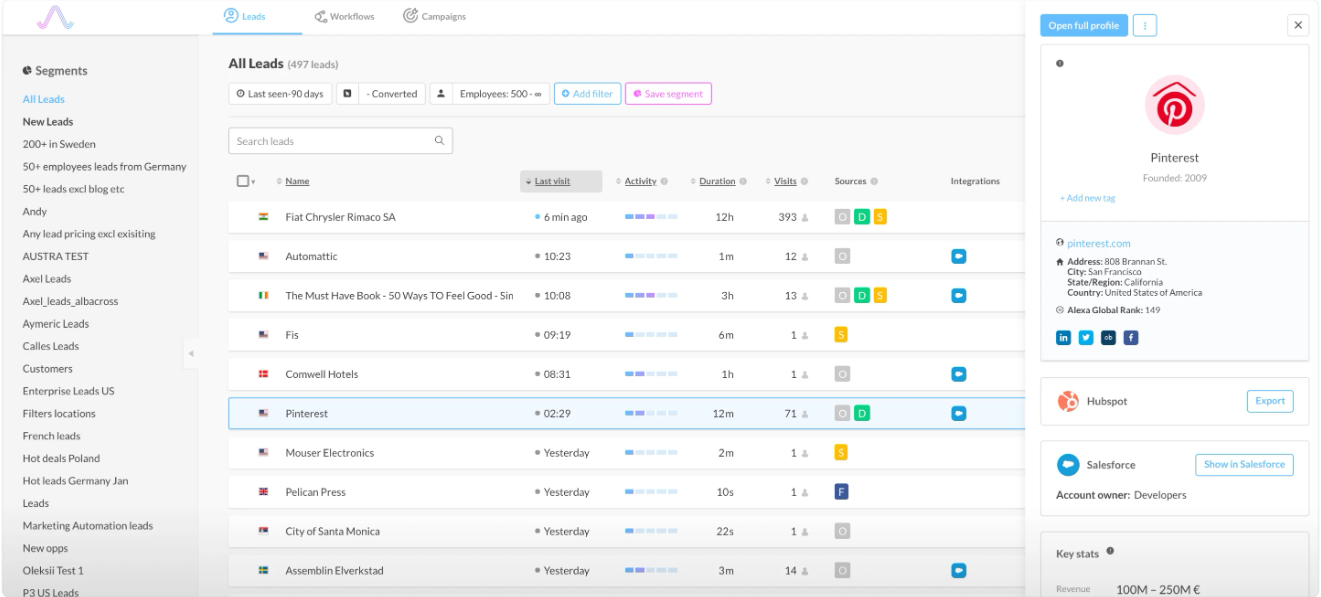Click activity bar in Pinterest row

coord(651,413)
